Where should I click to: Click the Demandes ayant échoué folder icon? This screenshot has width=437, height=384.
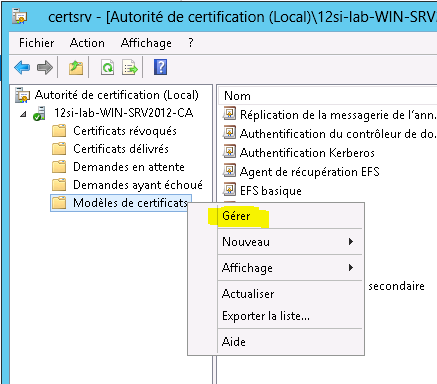(59, 185)
